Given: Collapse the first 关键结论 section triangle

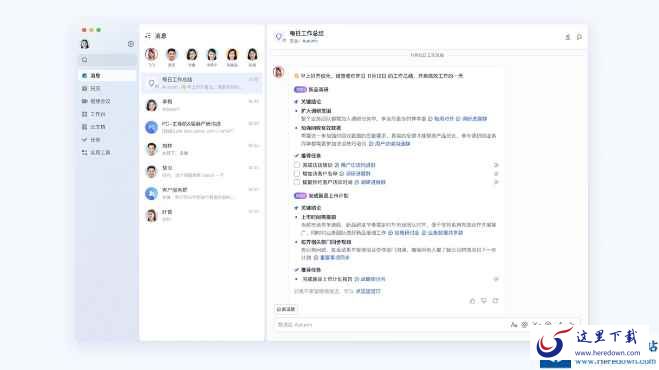Looking at the screenshot, I should [296, 102].
